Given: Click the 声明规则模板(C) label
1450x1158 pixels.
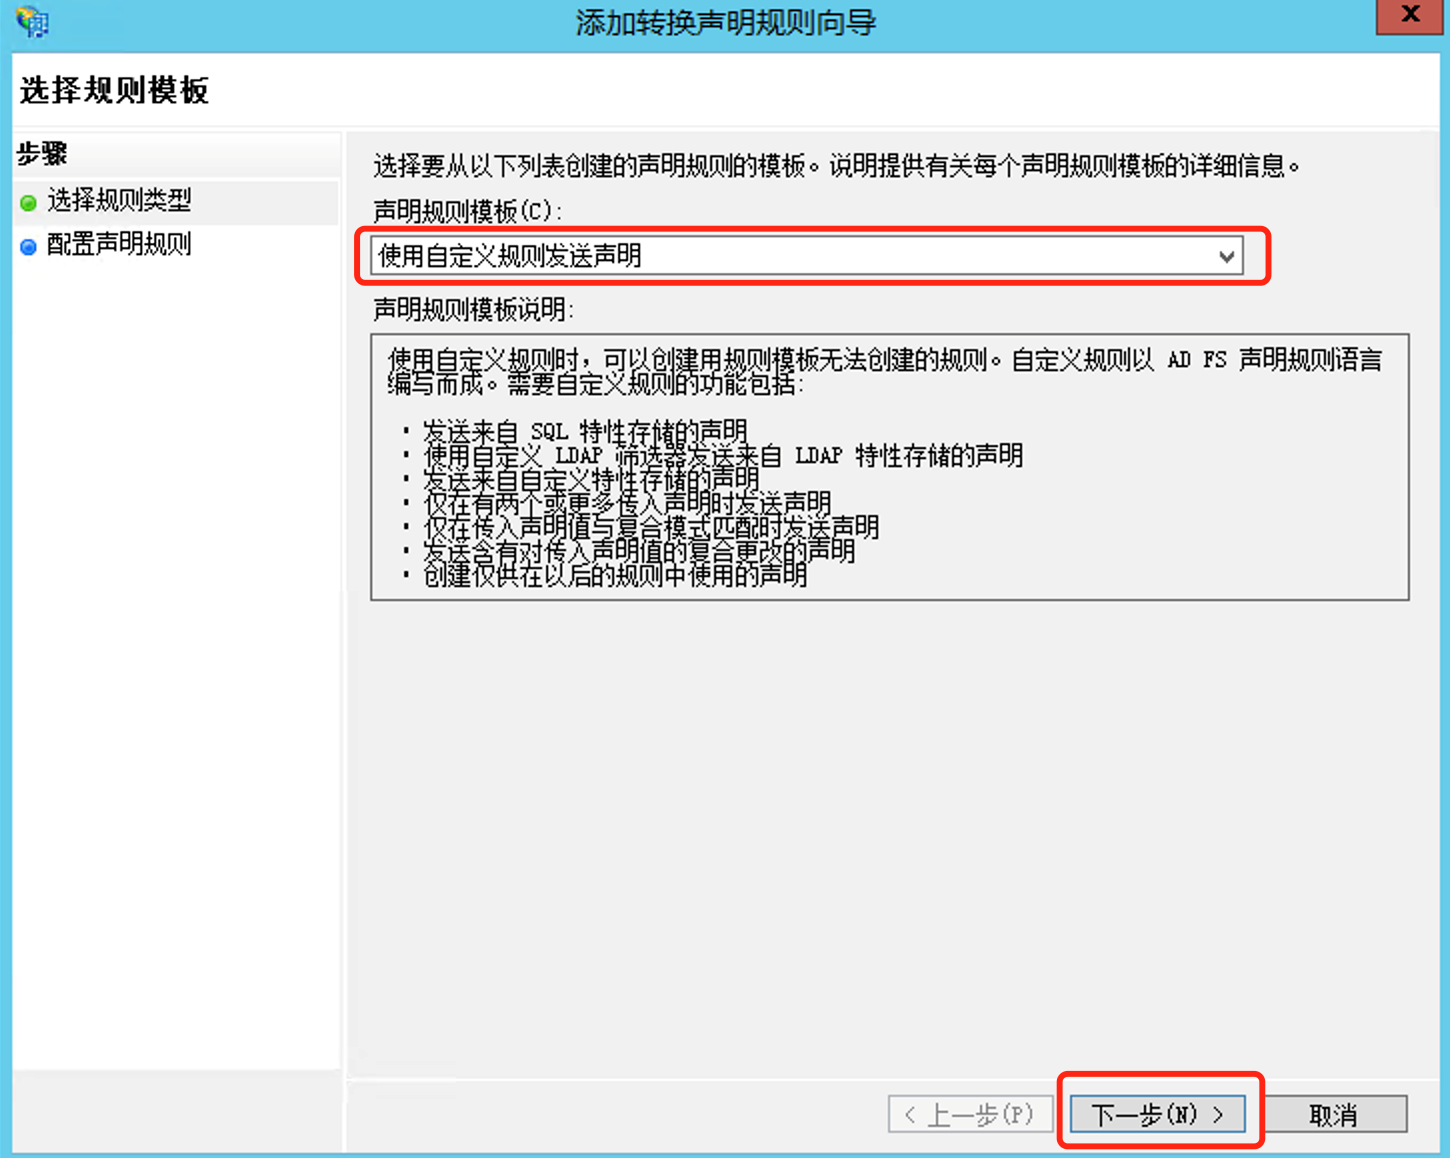Looking at the screenshot, I should tap(467, 211).
